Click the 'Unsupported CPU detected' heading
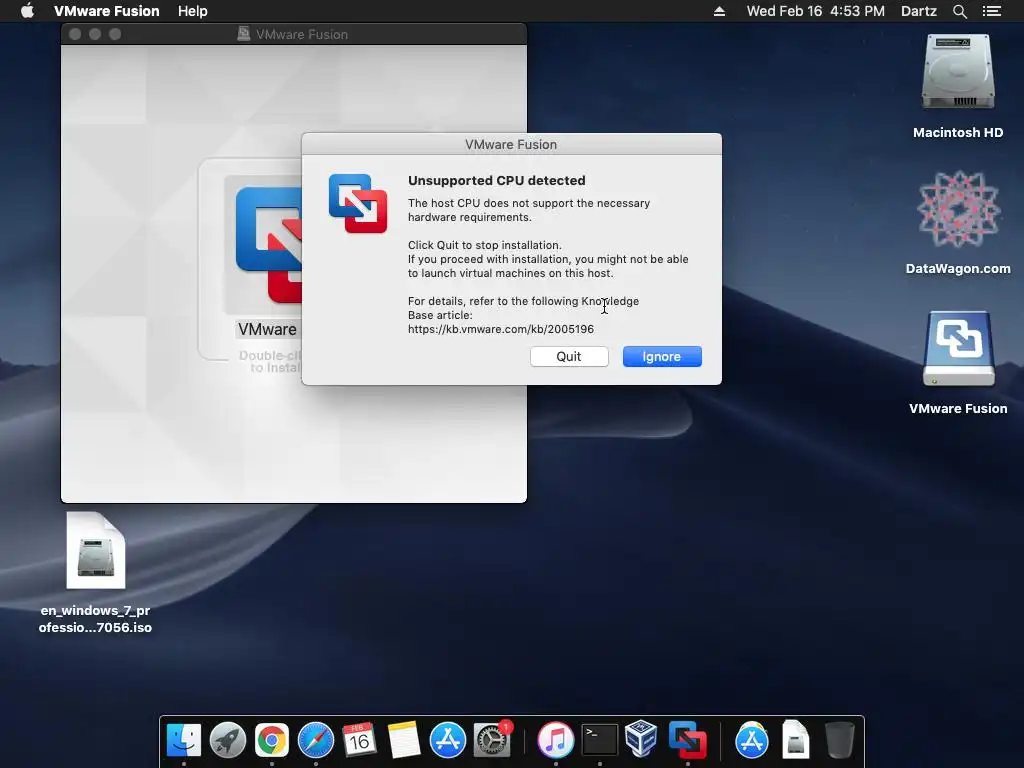Screen dimensions: 1024x768 pyautogui.click(x=496, y=180)
